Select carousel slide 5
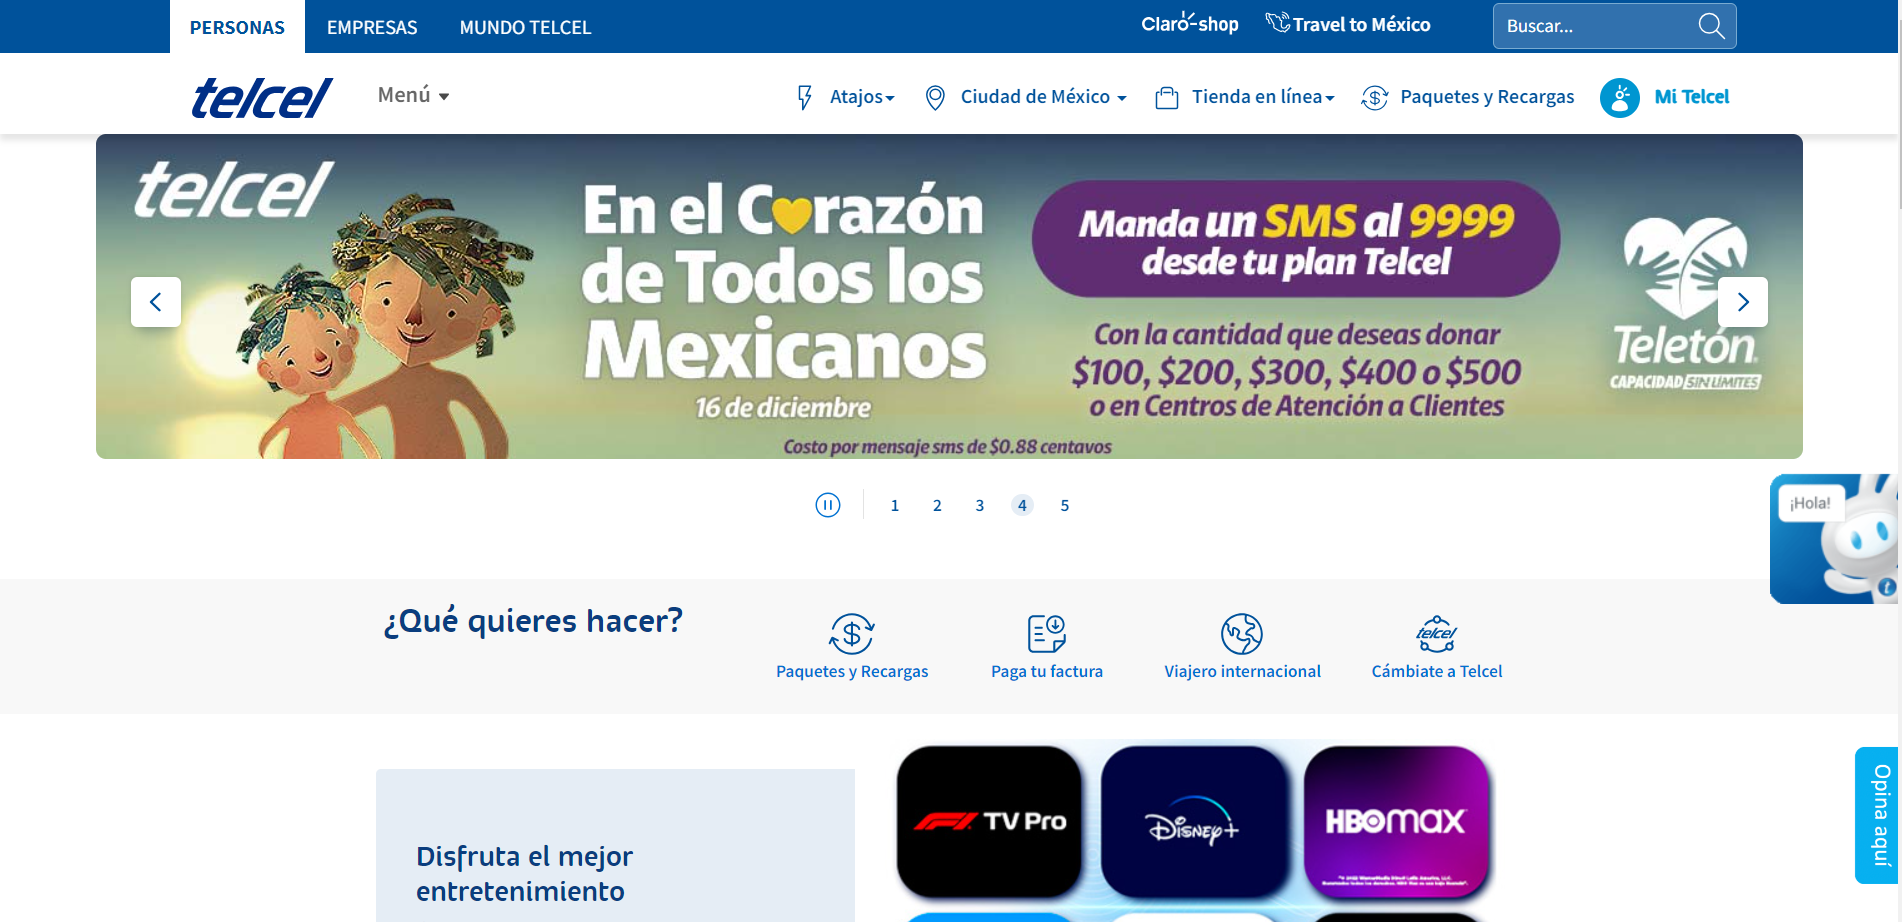This screenshot has height=922, width=1902. 1065,505
